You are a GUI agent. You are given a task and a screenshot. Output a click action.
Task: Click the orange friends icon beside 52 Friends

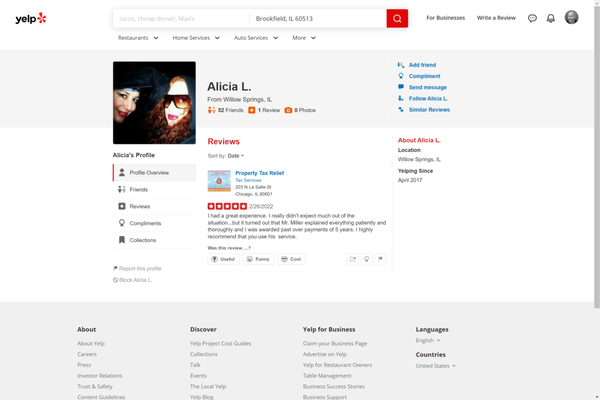click(x=212, y=110)
